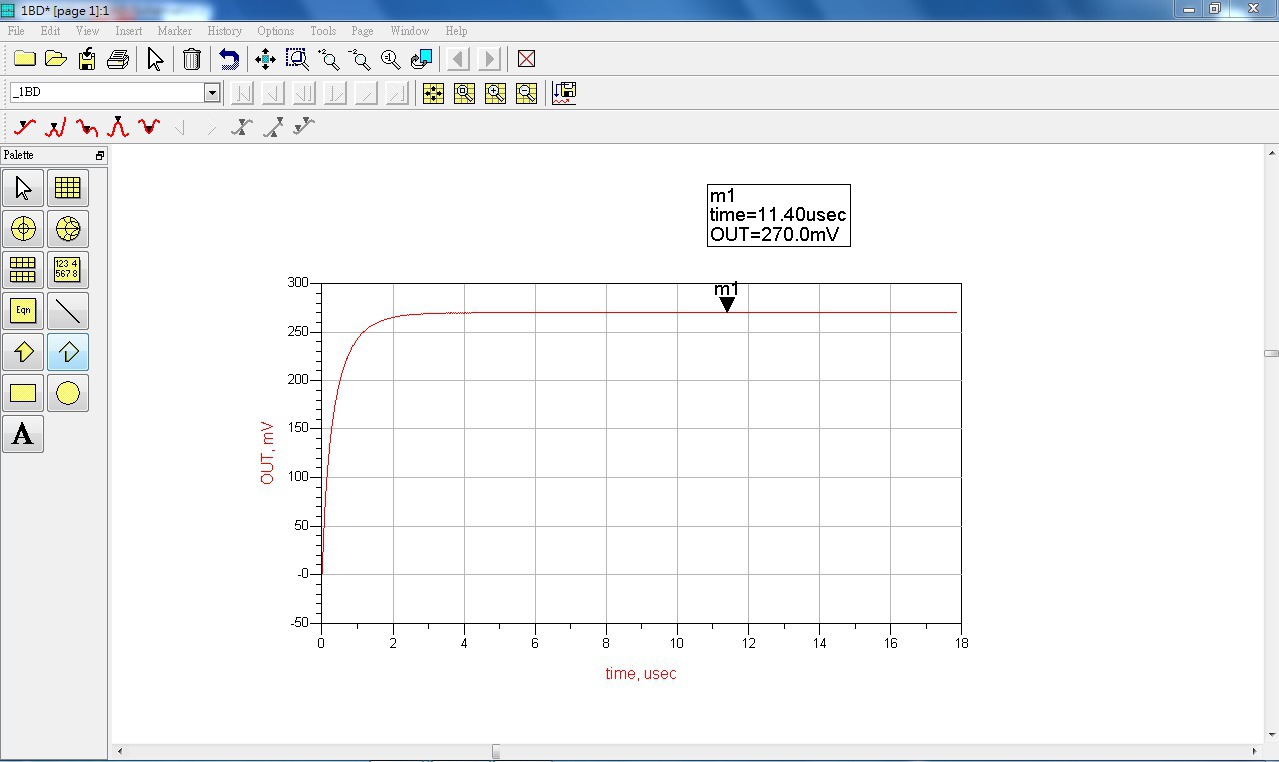
Task: Click the print icon in toolbar
Action: pos(118,59)
